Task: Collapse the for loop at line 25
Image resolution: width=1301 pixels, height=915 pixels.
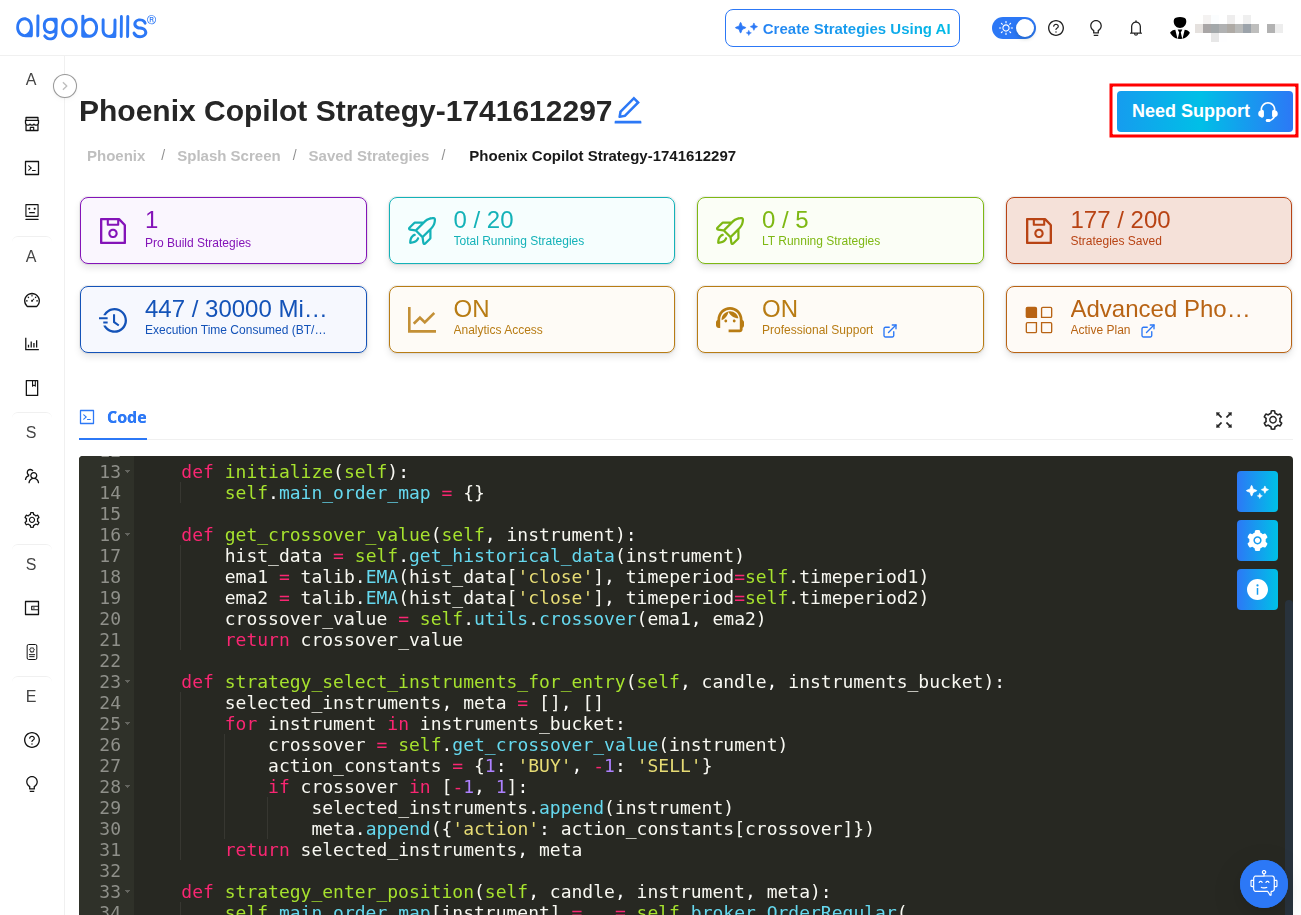Action: pos(128,724)
